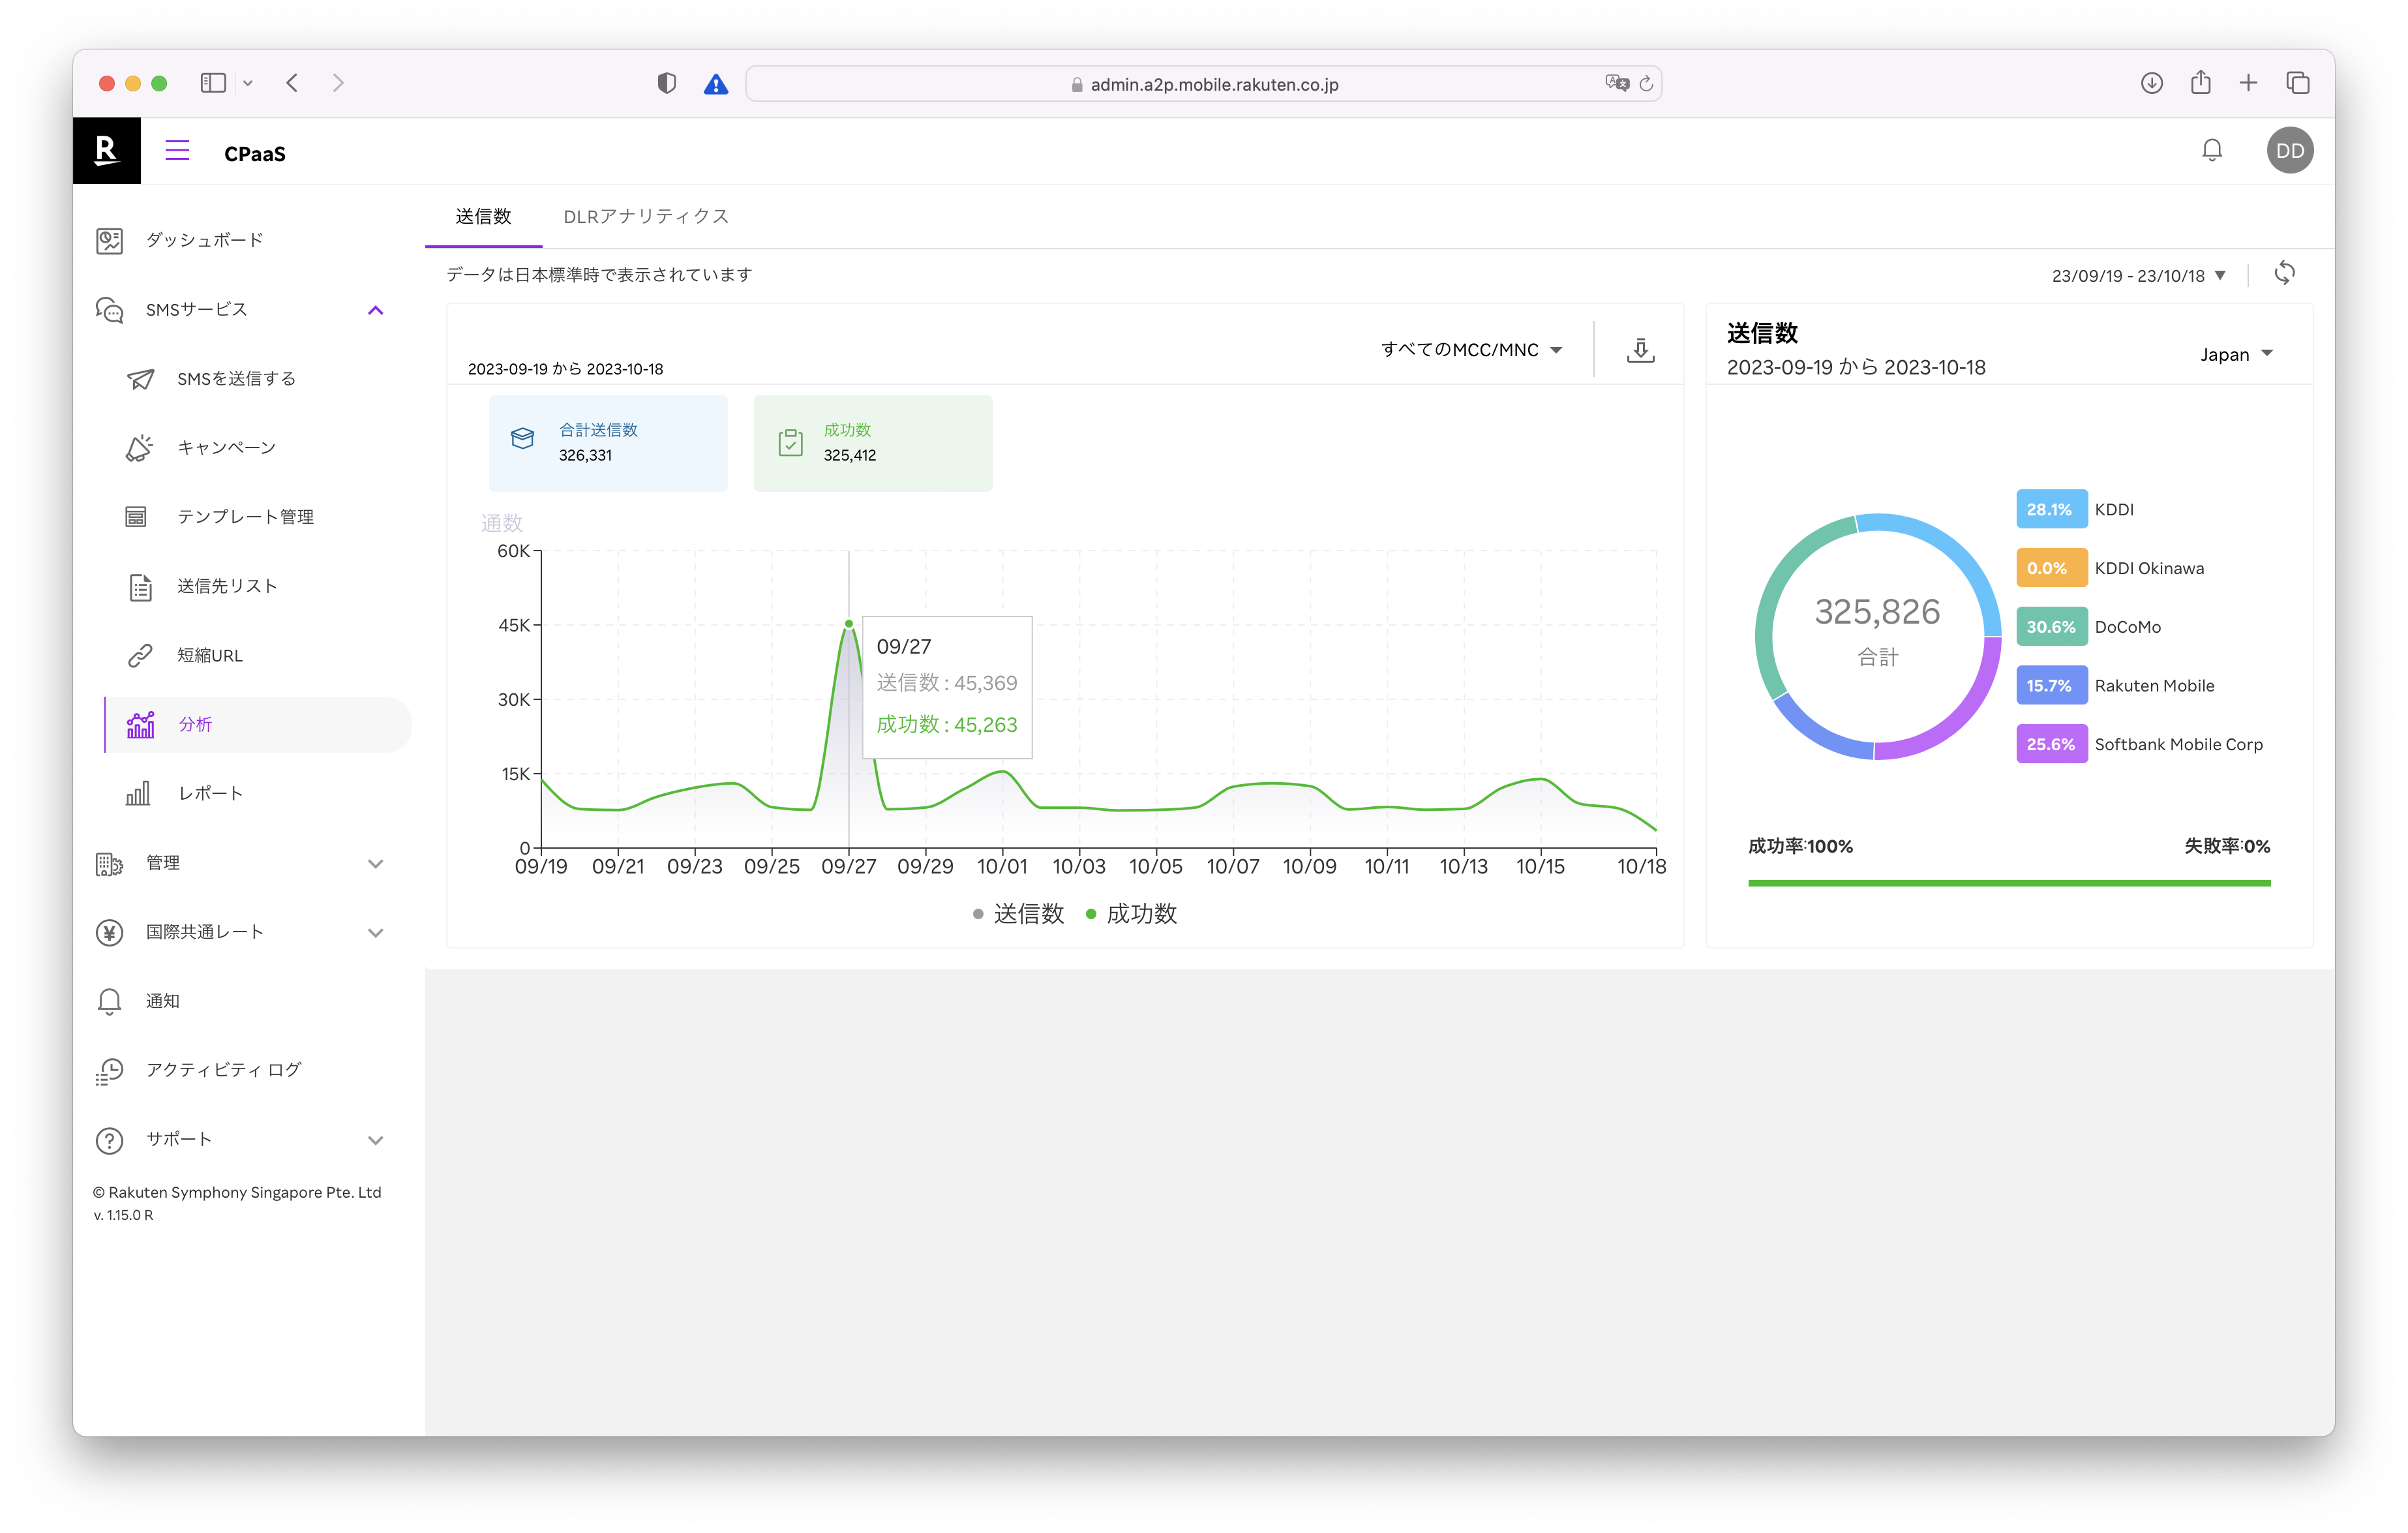Image resolution: width=2408 pixels, height=1533 pixels.
Task: Click the paper plane send SMS icon
Action: click(x=140, y=379)
